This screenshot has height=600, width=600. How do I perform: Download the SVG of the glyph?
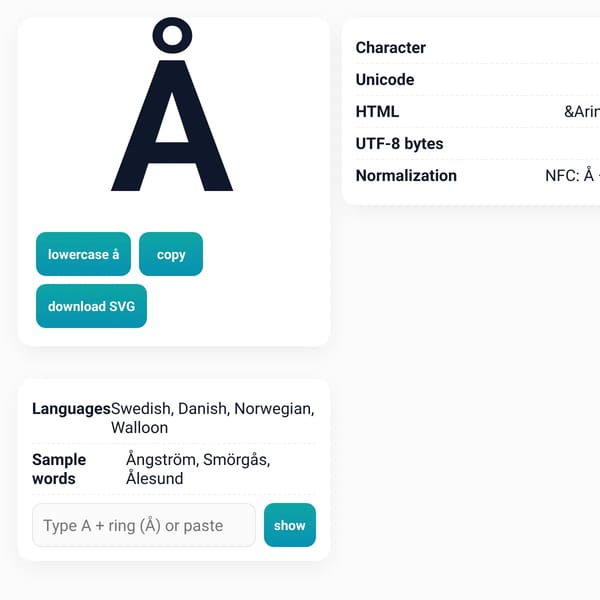click(91, 306)
